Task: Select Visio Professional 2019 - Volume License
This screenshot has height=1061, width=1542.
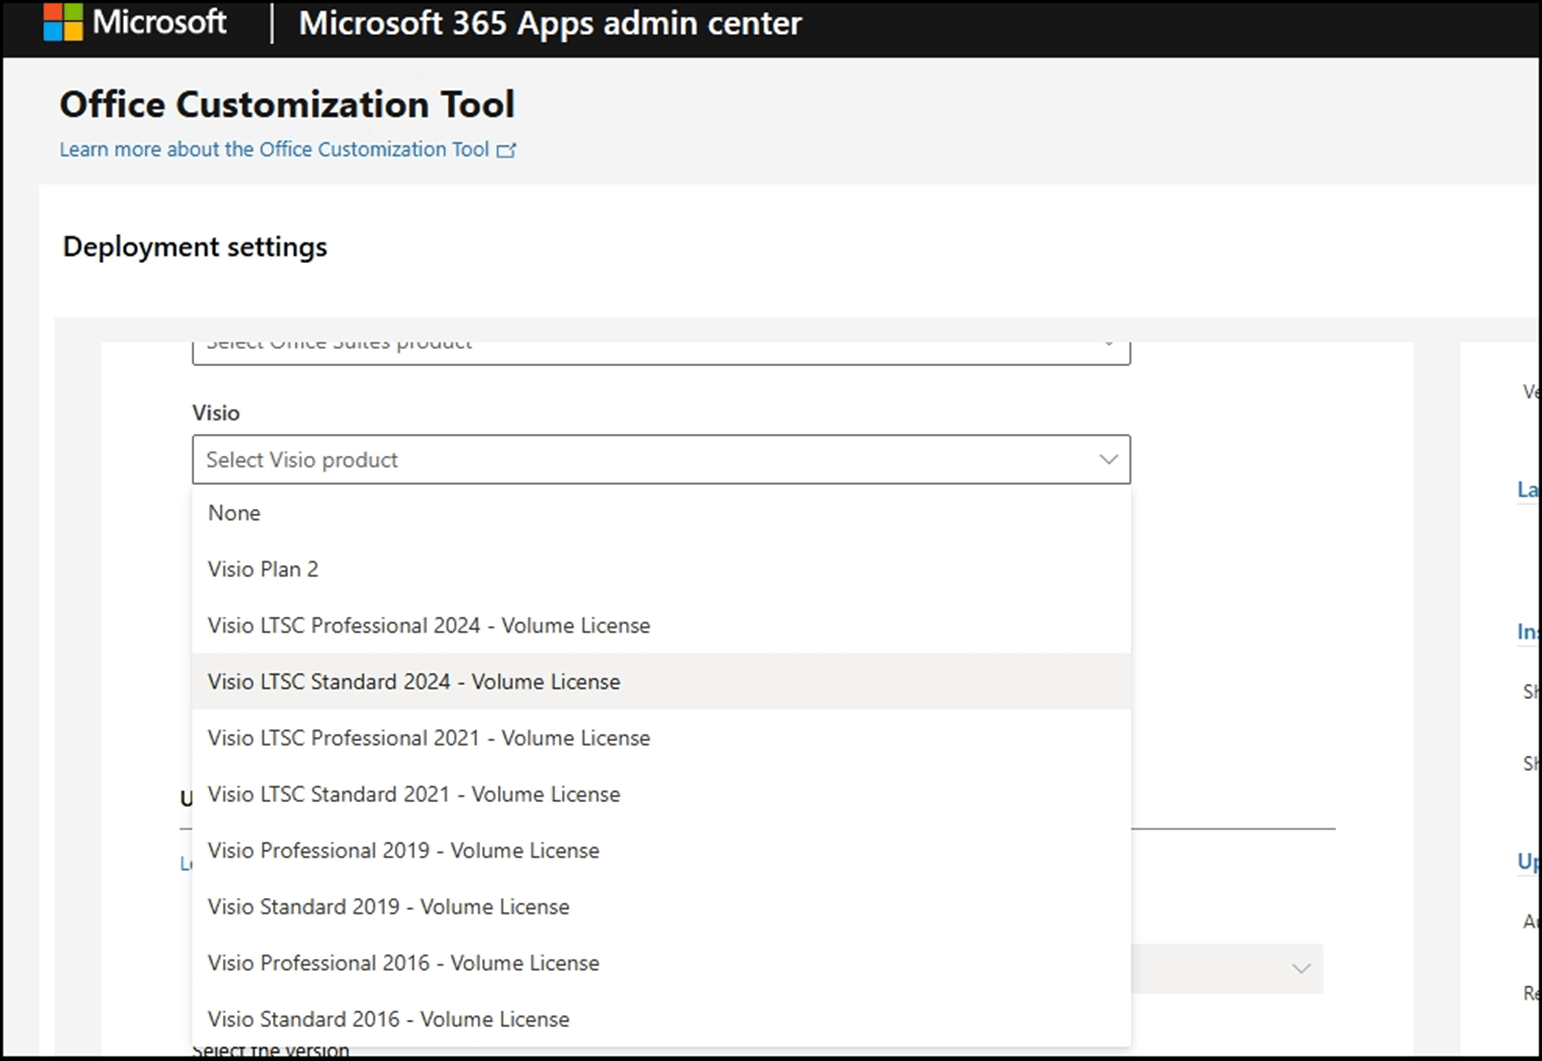Action: pos(403,851)
